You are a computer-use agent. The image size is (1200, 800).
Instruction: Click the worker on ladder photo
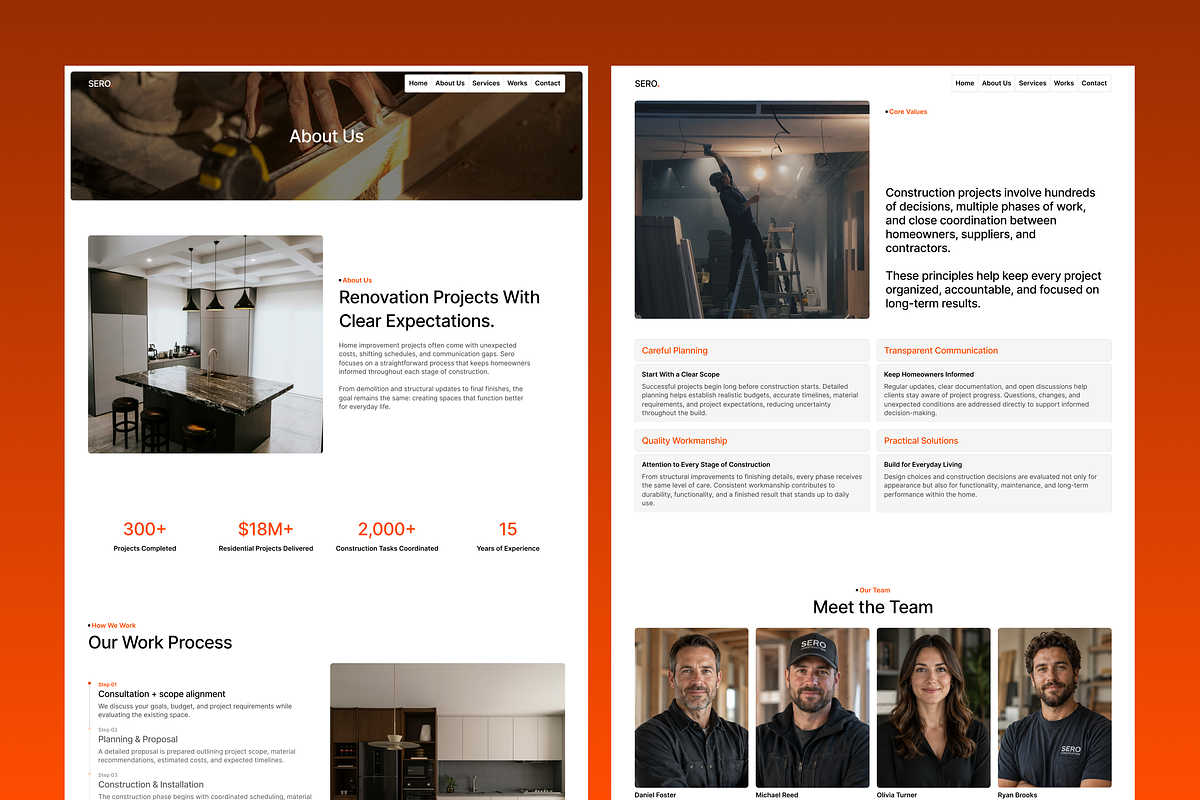click(752, 209)
